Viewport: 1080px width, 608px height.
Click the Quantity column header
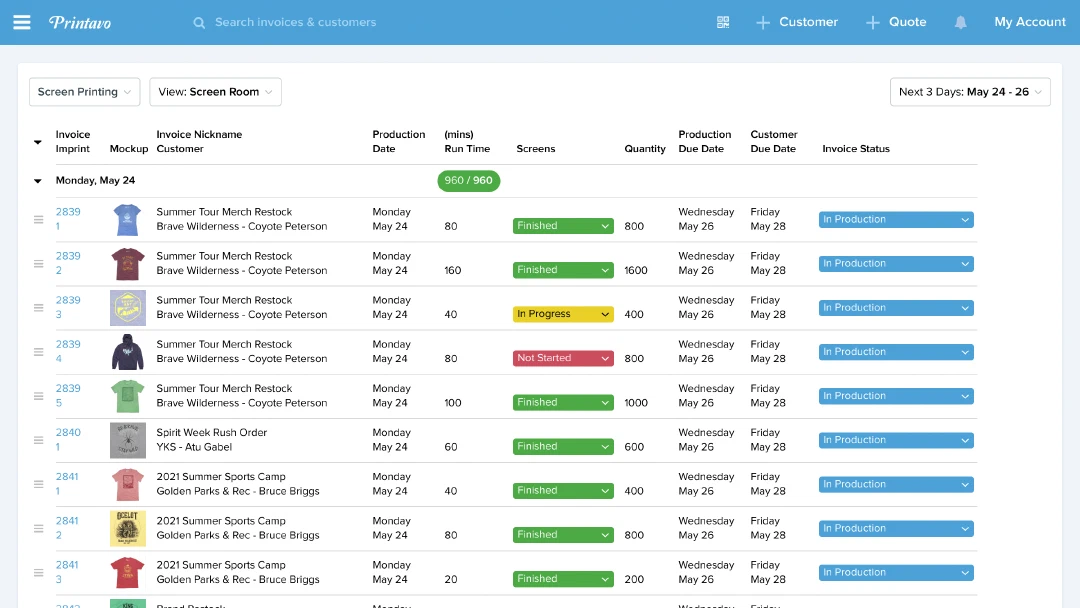pos(645,149)
